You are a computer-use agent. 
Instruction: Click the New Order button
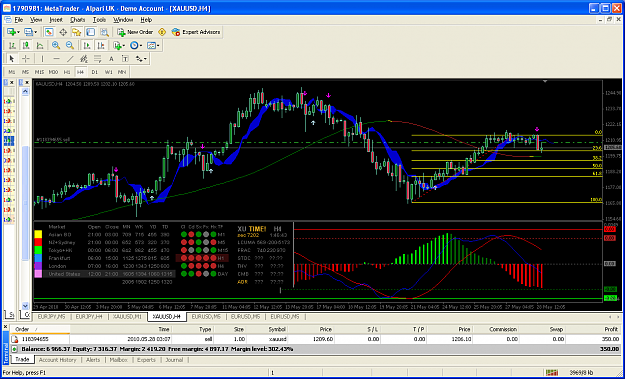click(136, 32)
